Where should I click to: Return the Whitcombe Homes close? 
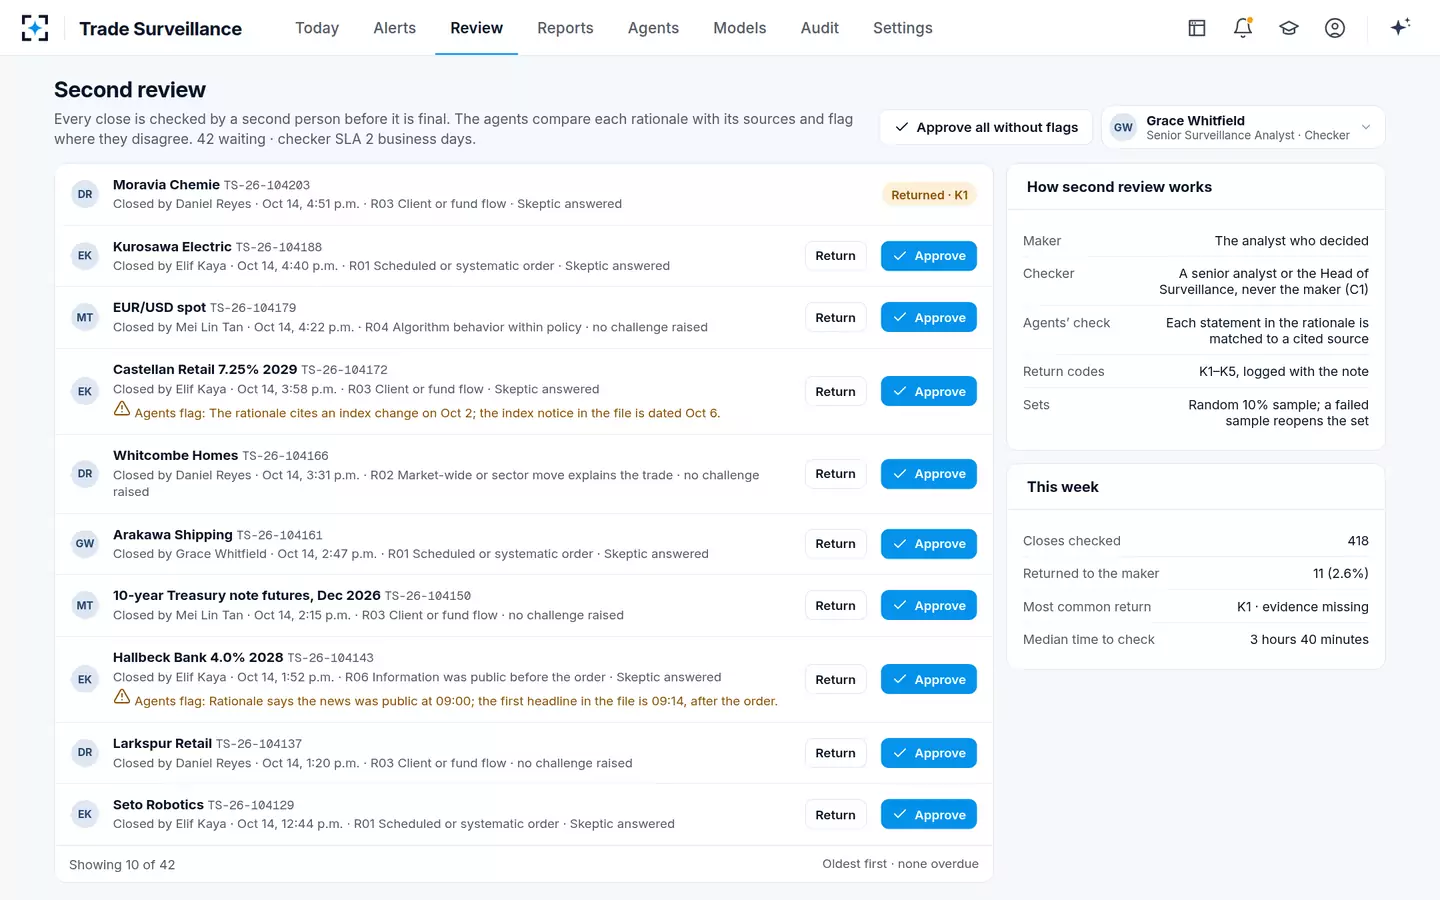(835, 474)
